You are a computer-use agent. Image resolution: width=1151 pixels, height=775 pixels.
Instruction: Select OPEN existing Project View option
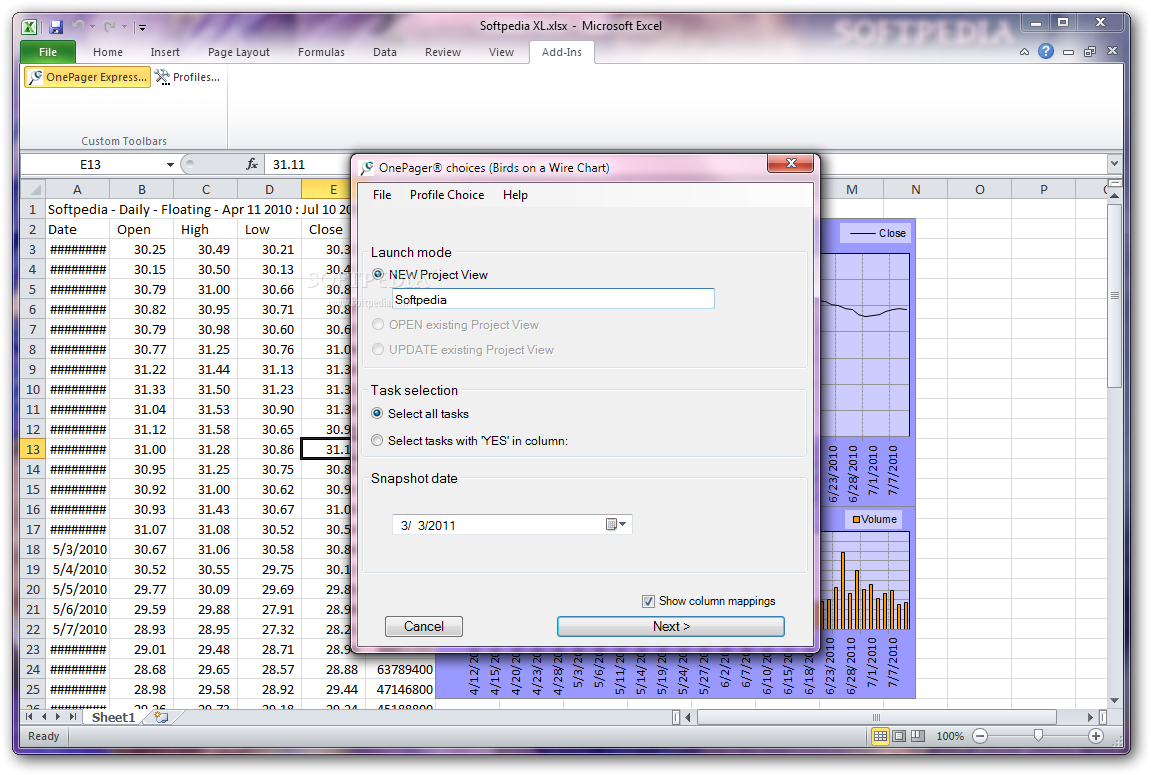(378, 324)
